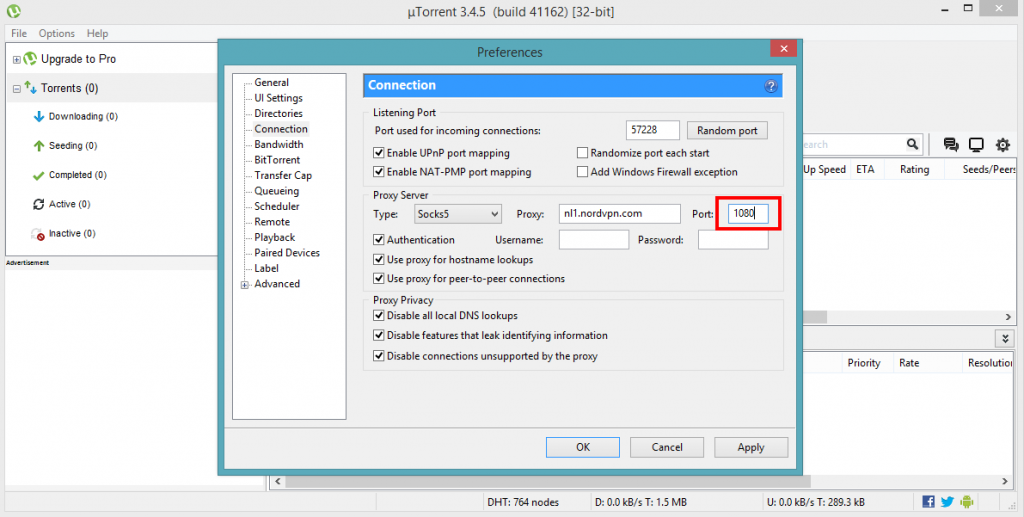Select Bandwidth in preferences tree

(279, 144)
